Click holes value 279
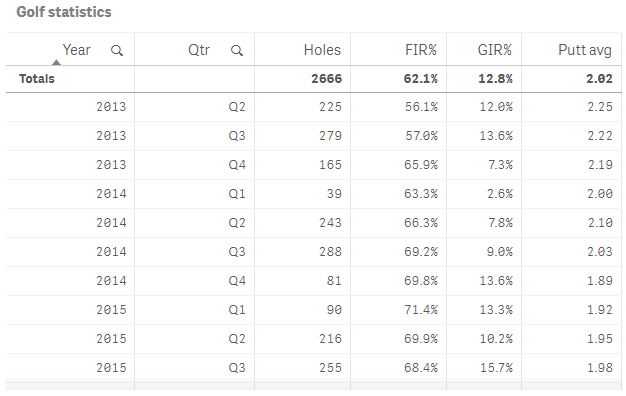 330,136
